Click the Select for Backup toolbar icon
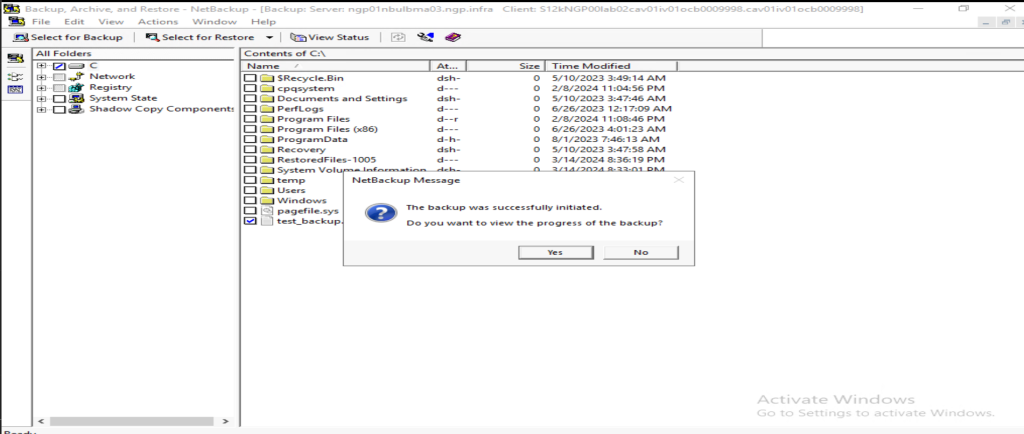Image resolution: width=1024 pixels, height=434 pixels. [x=21, y=37]
